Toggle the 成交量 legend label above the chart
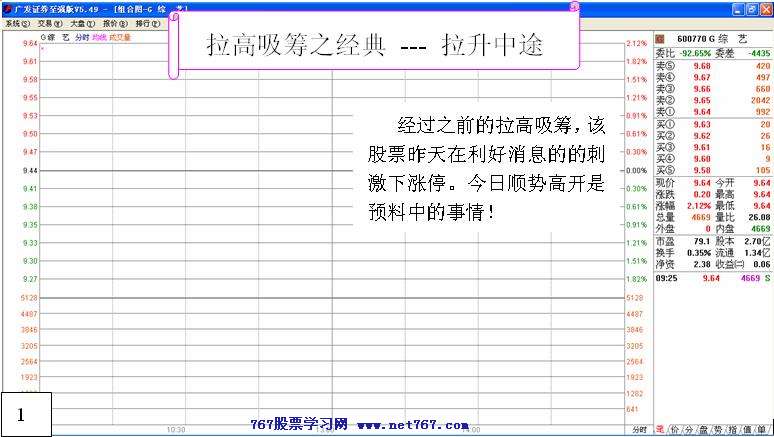Screen dimensions: 774x437 pos(120,37)
